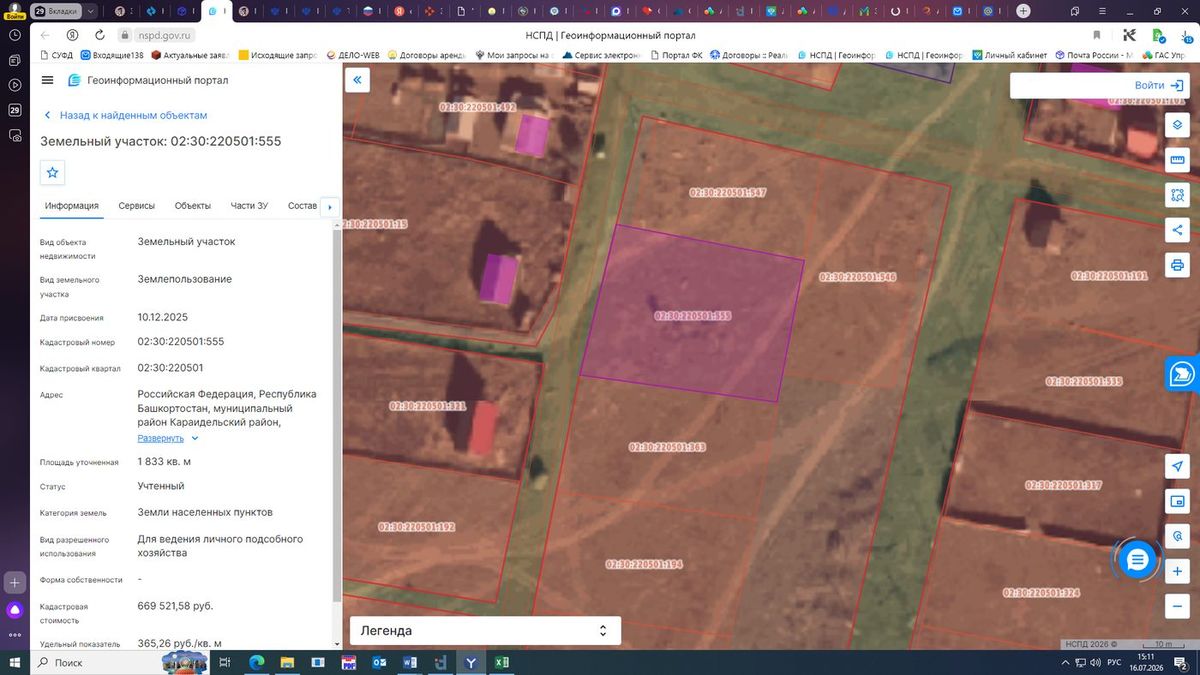Screen dimensions: 1200x675
Task: Click the cadastral number value 02:30:220501:555
Action: (180, 341)
